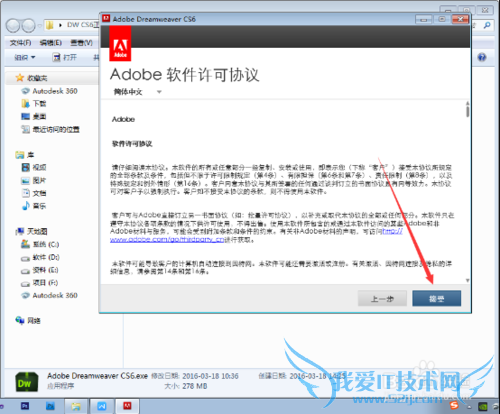Viewport: 500px width, 414px height.
Task: Click the DW CS6 breadcrumb in the address bar
Action: tap(83, 25)
